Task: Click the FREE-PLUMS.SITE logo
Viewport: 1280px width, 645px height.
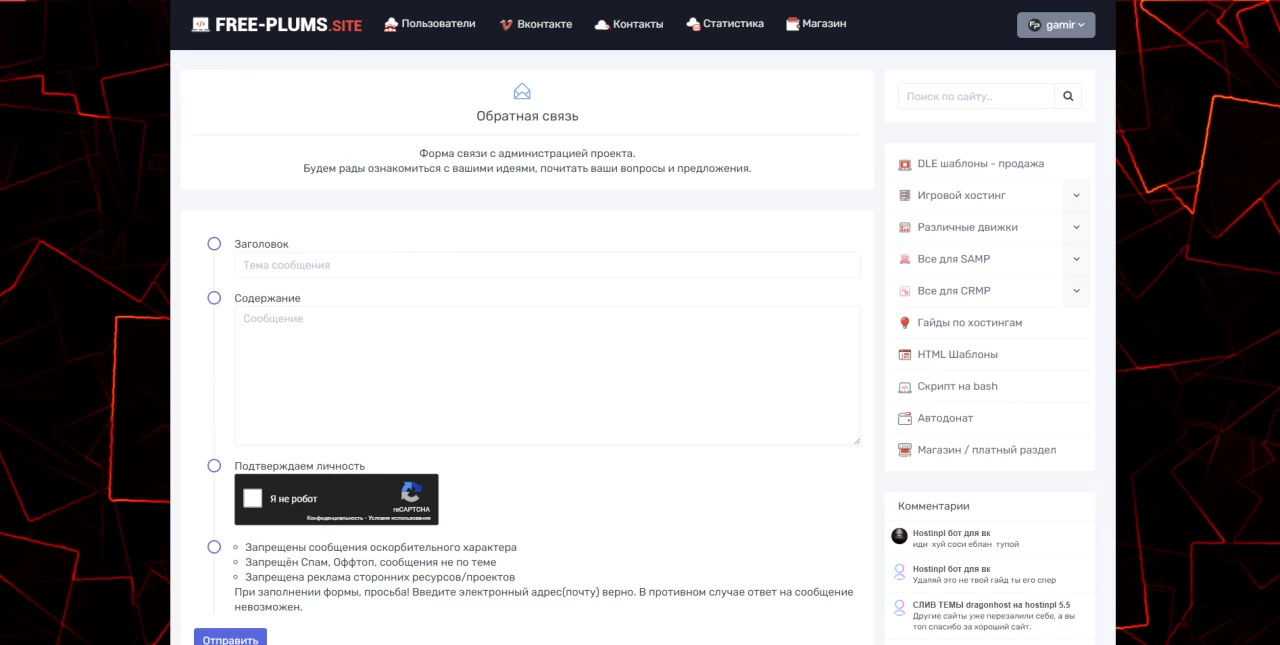Action: [277, 24]
